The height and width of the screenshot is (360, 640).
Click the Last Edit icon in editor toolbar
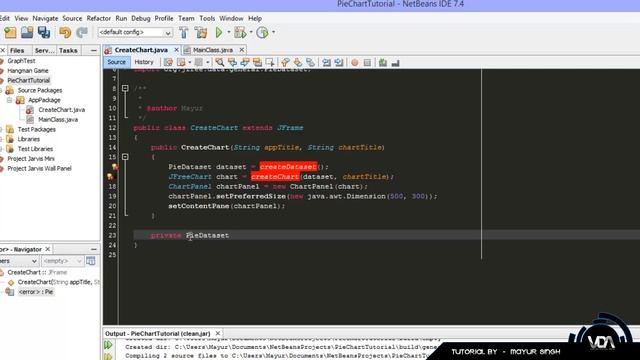(168, 62)
